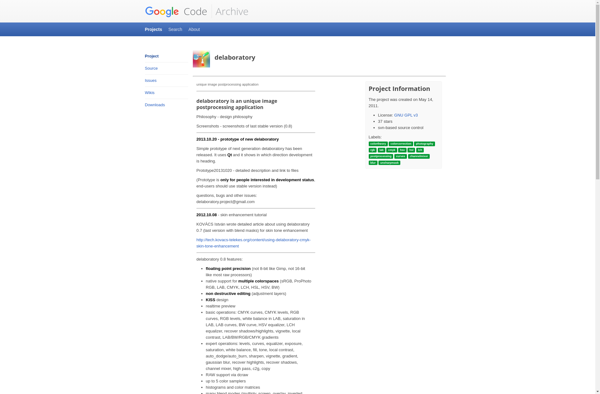Click the 'KISS design' bullet

tap(217, 300)
